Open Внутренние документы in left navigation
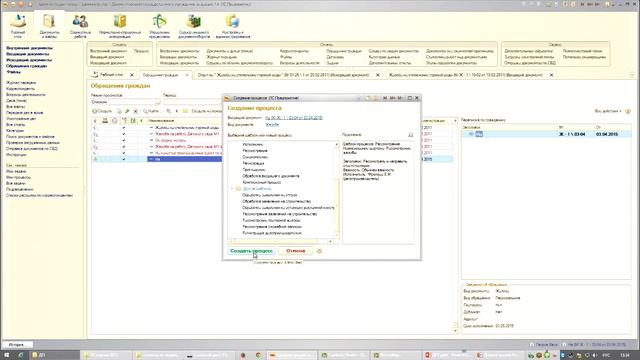This screenshot has width=640, height=360. tap(29, 48)
